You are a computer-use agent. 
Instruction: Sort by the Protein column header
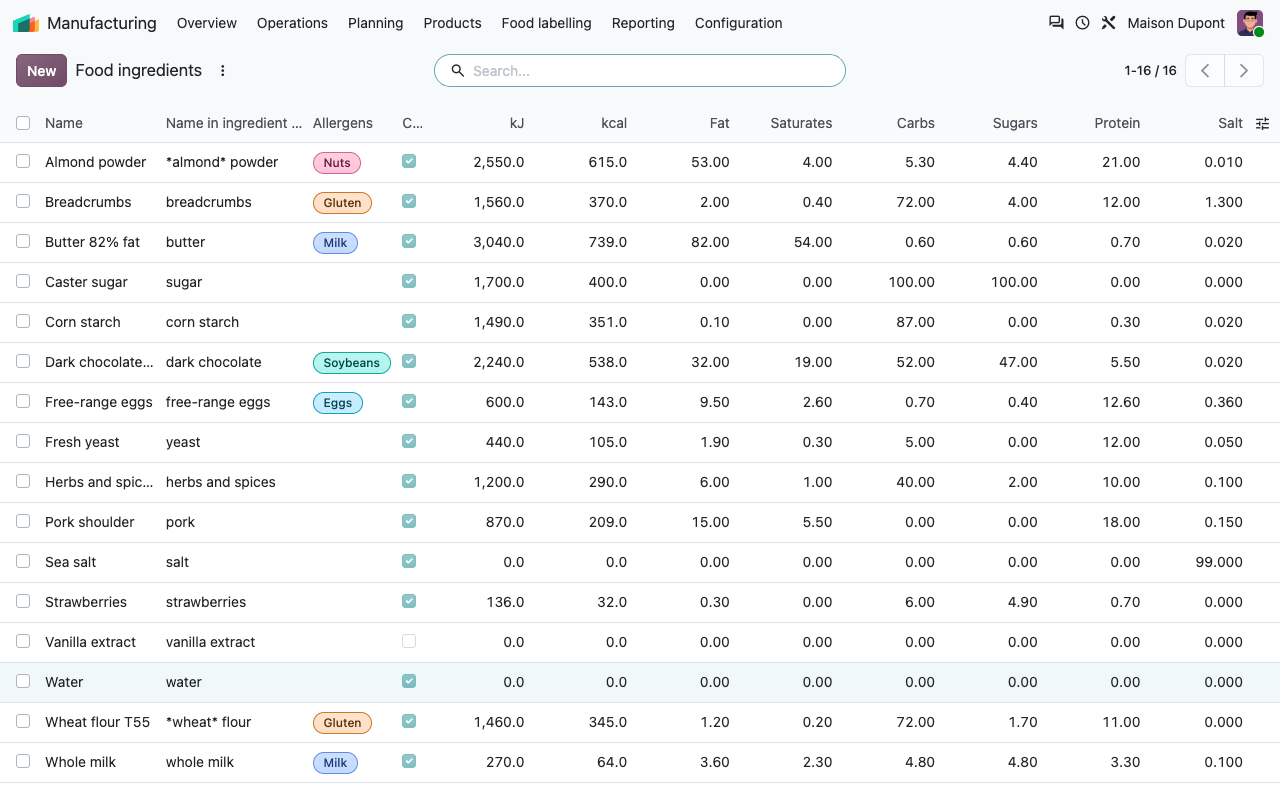[x=1117, y=123]
